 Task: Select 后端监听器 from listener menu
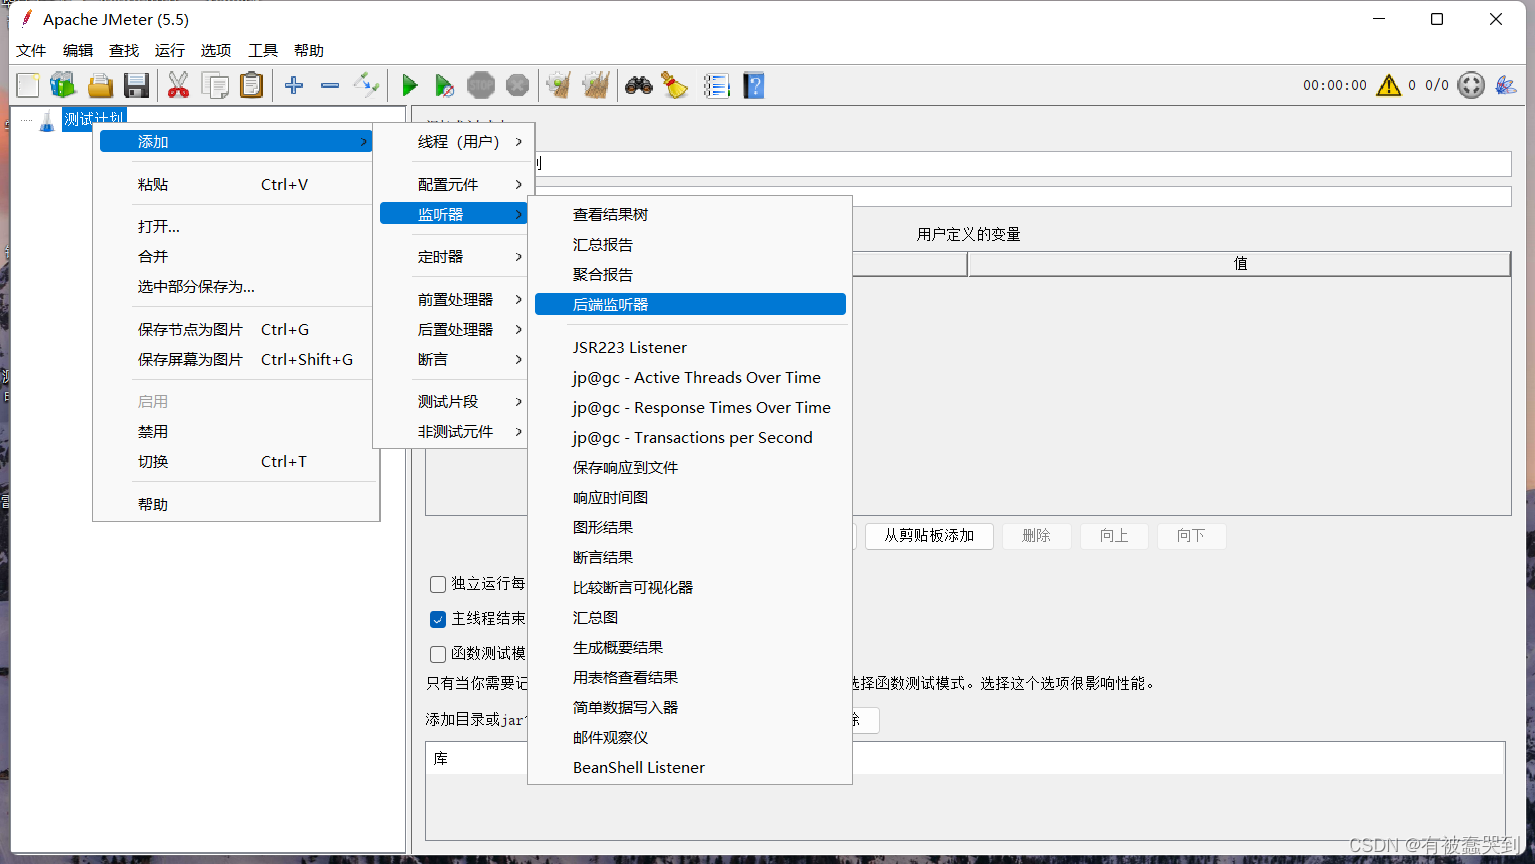point(690,304)
